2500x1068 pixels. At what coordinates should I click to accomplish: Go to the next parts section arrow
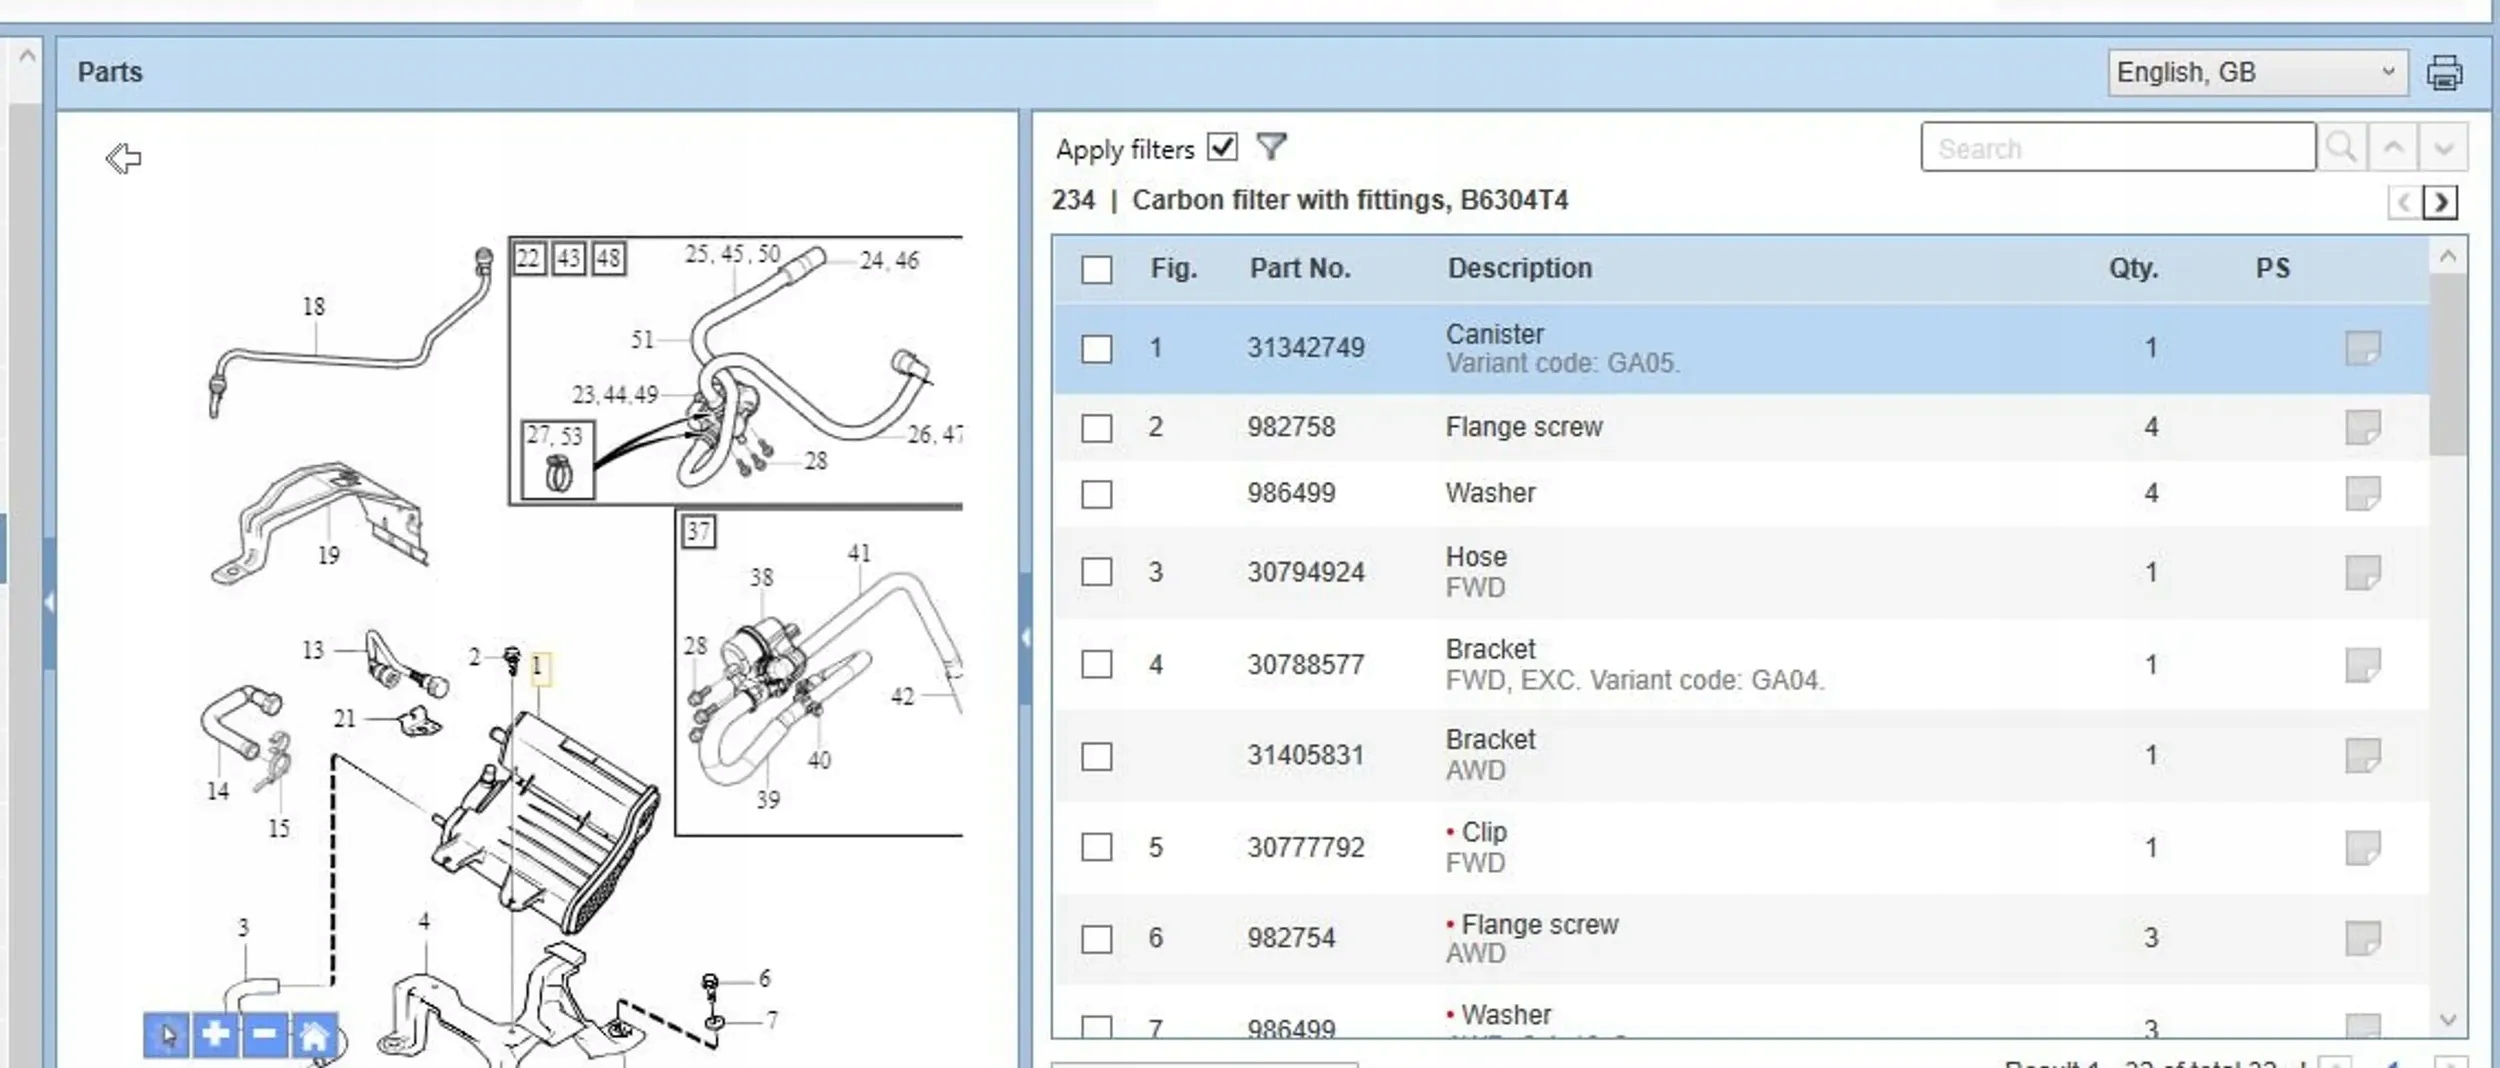click(x=2441, y=202)
